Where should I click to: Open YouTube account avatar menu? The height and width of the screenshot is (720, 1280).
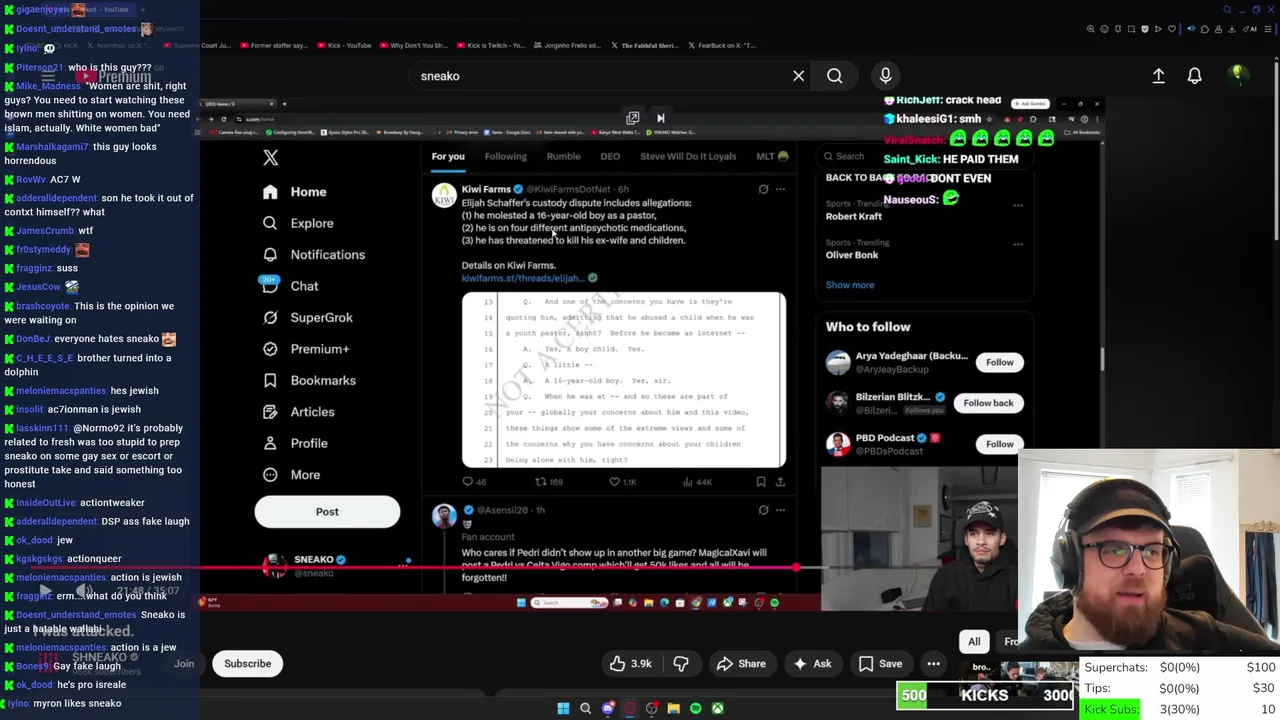tap(1237, 75)
